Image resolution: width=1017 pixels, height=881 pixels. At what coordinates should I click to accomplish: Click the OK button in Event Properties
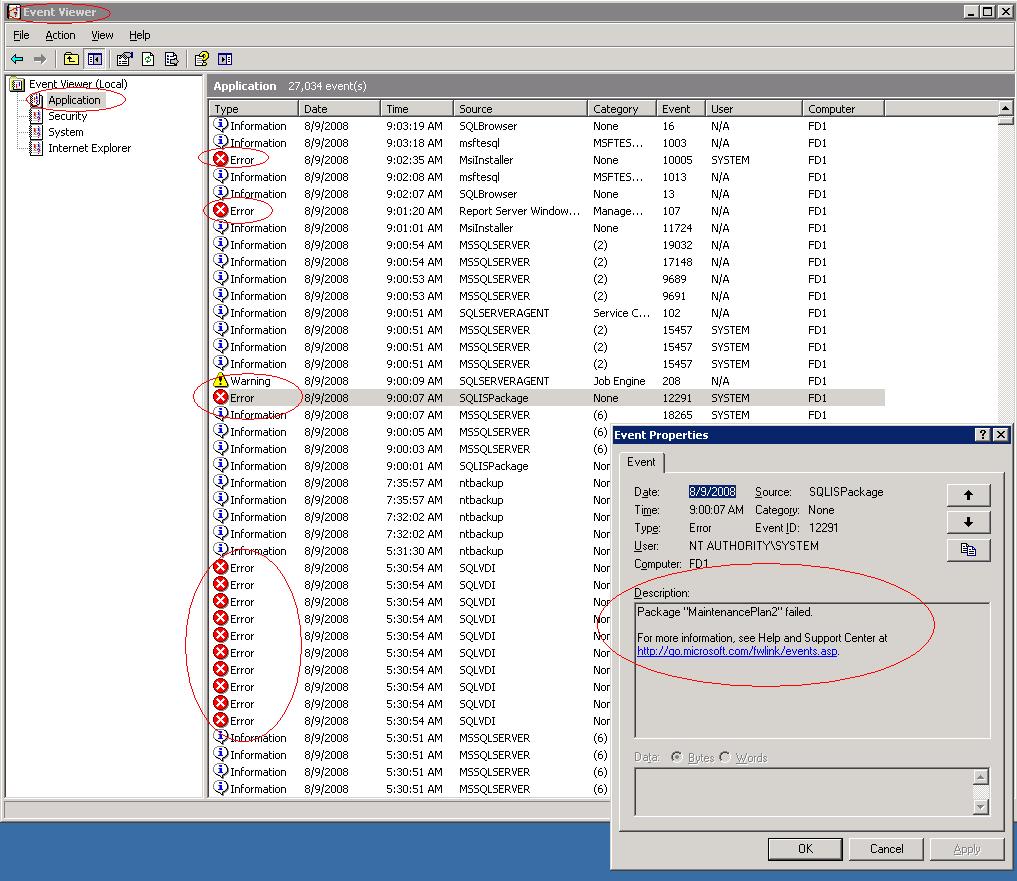805,849
